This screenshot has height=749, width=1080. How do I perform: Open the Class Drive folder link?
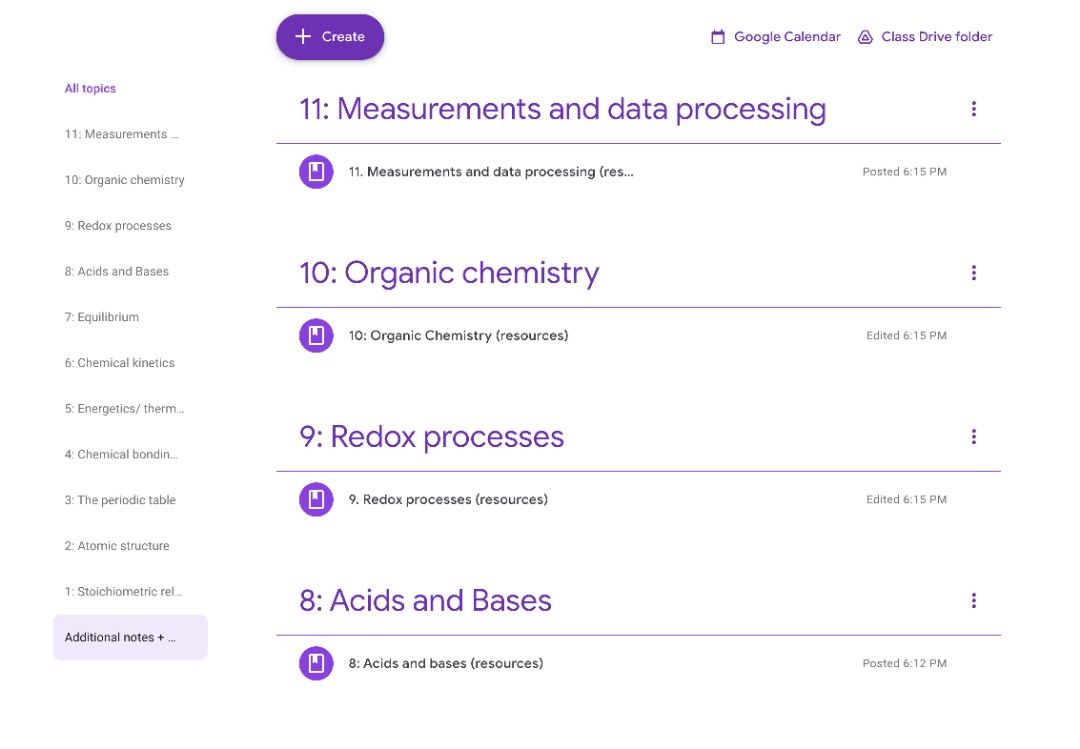coord(937,36)
